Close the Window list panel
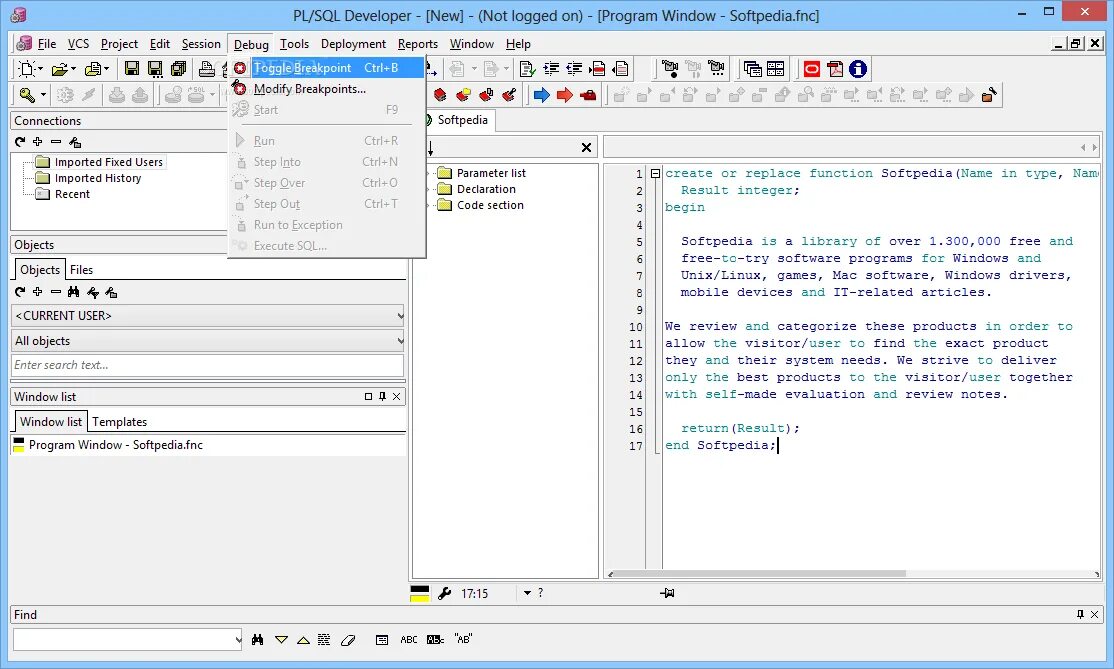The width and height of the screenshot is (1114, 669). tap(396, 396)
